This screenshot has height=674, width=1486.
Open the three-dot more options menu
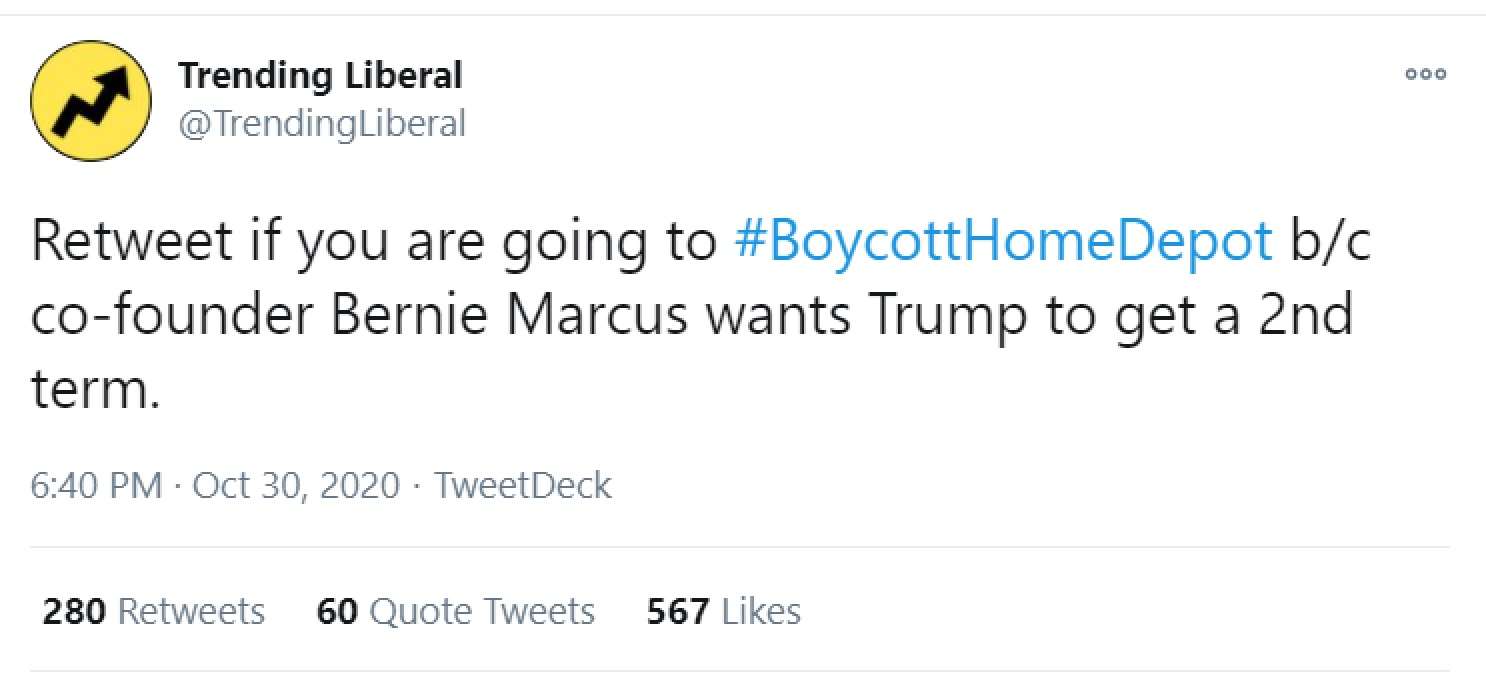click(1425, 74)
